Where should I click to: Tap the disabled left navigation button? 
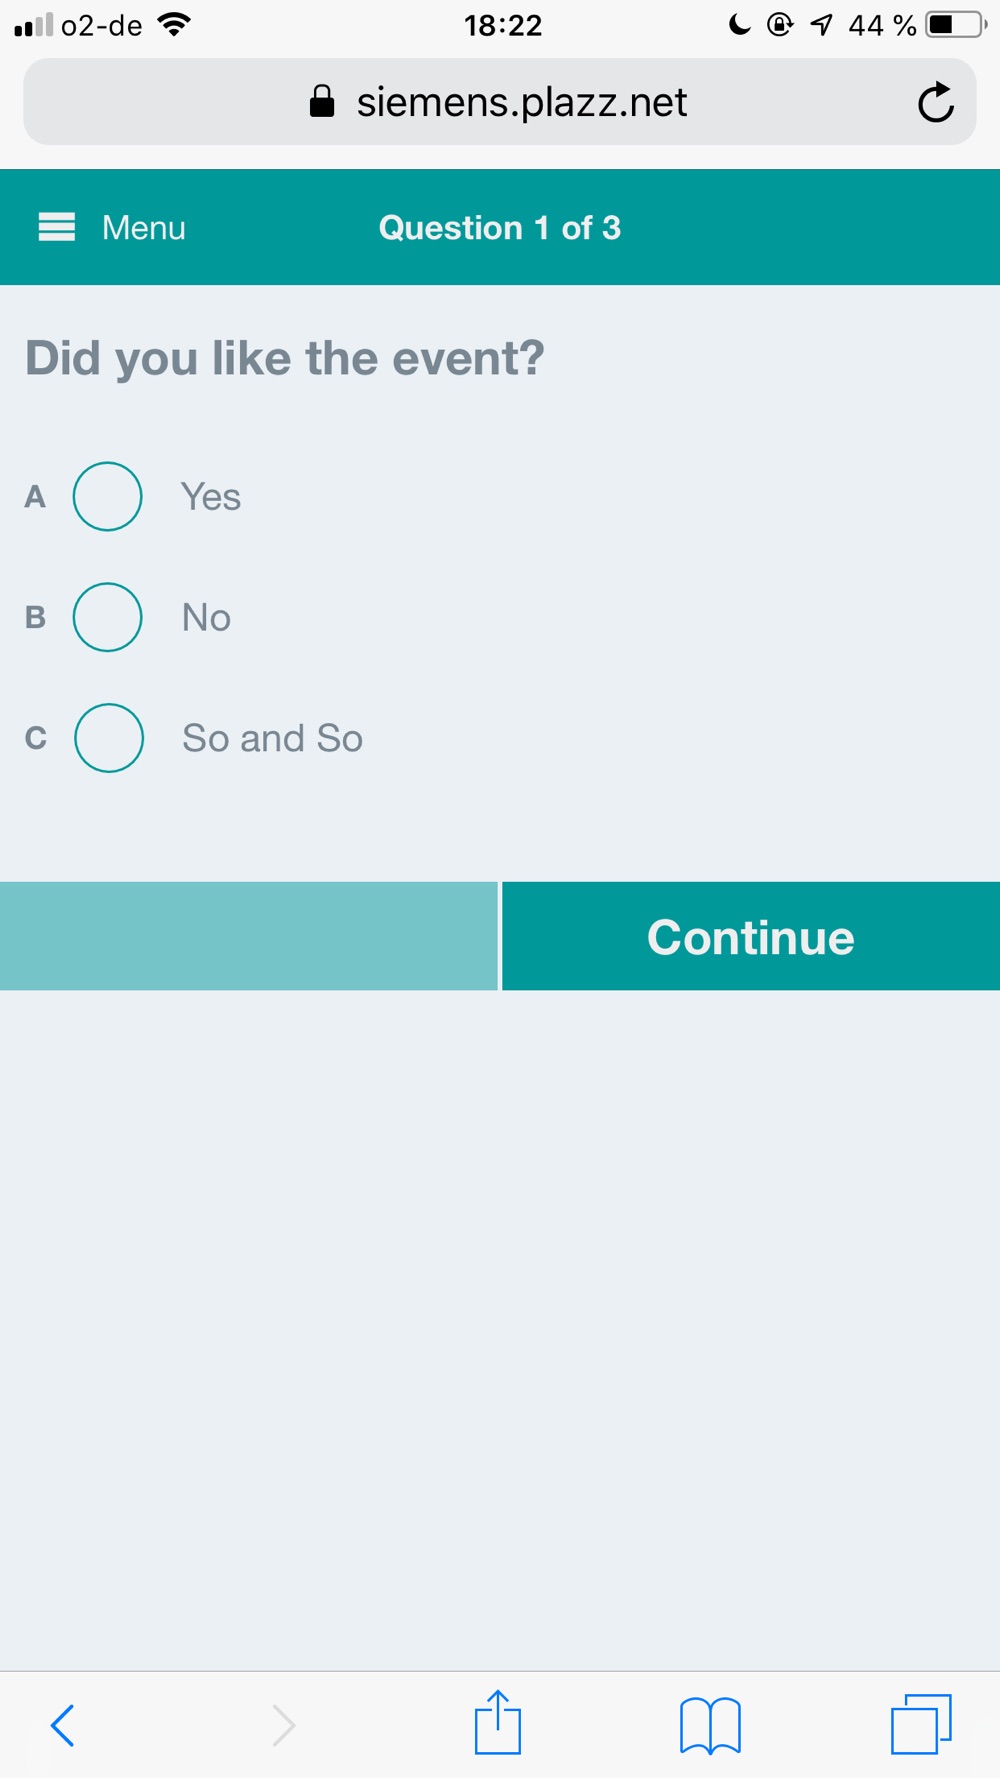pos(248,936)
